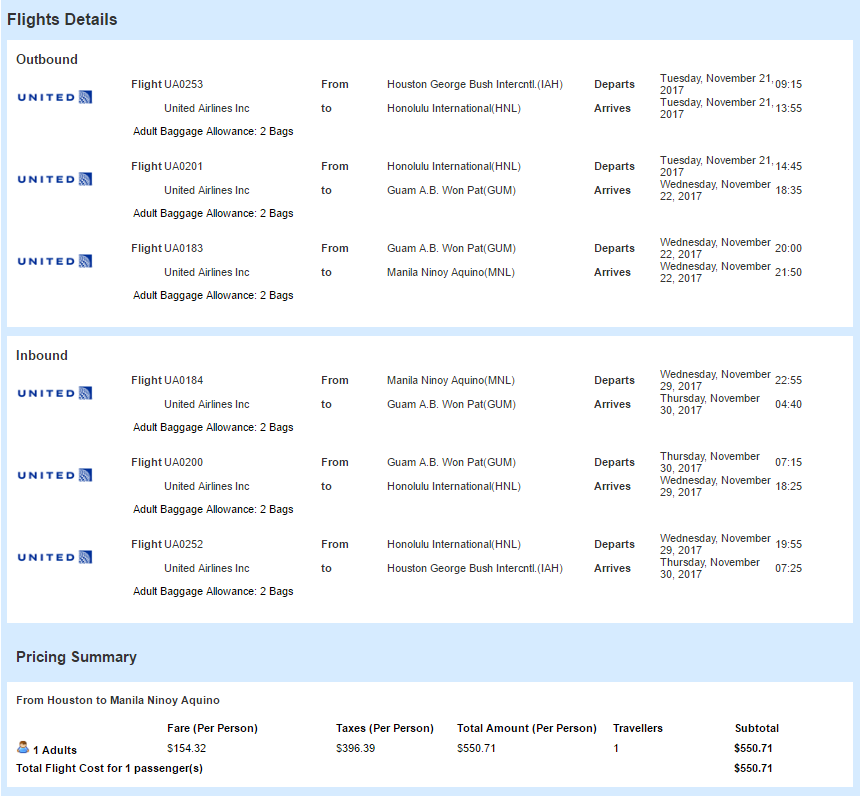Click the adult passenger icon in Pricing Summary

click(23, 748)
